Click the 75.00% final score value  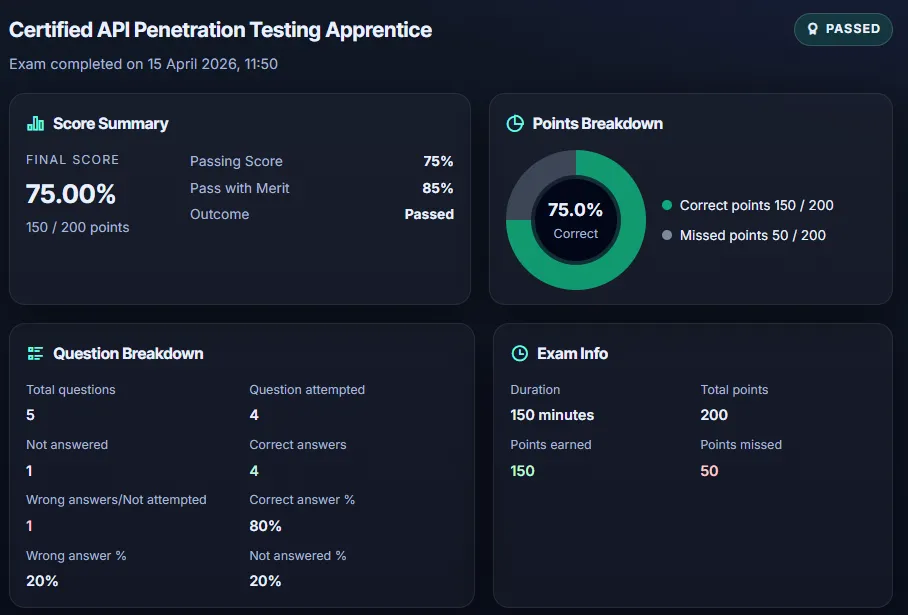71,194
